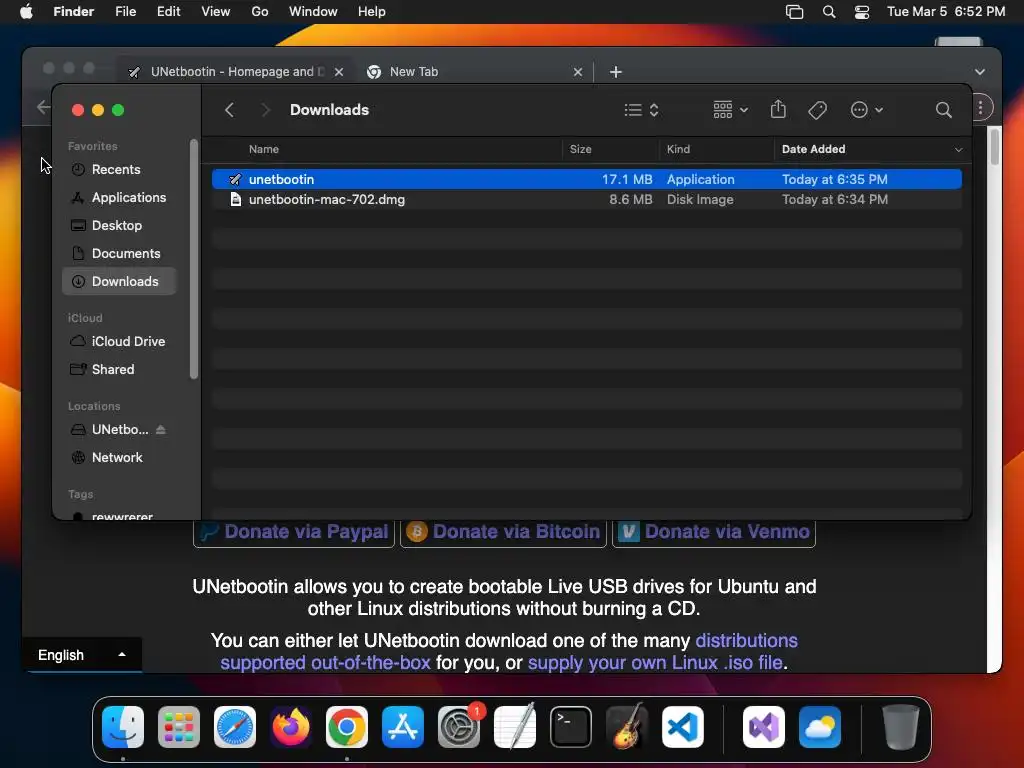Open the Apple menu
The image size is (1024, 768).
26,12
